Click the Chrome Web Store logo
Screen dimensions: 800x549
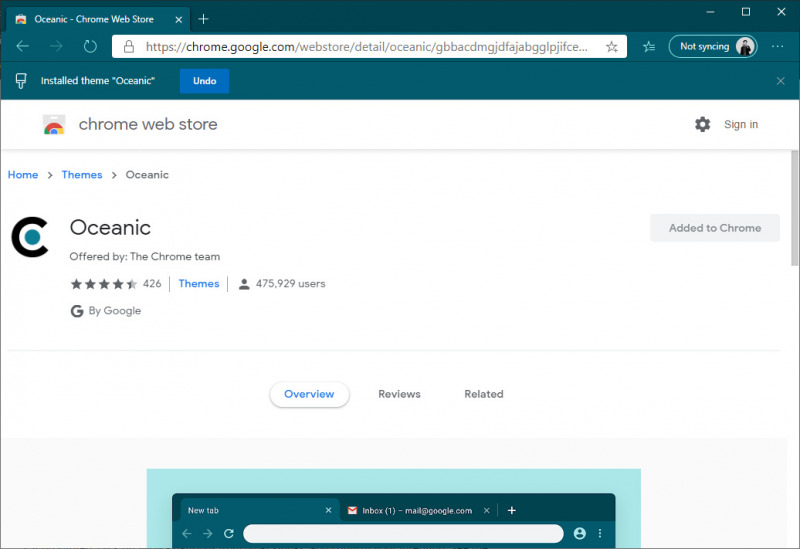[54, 125]
